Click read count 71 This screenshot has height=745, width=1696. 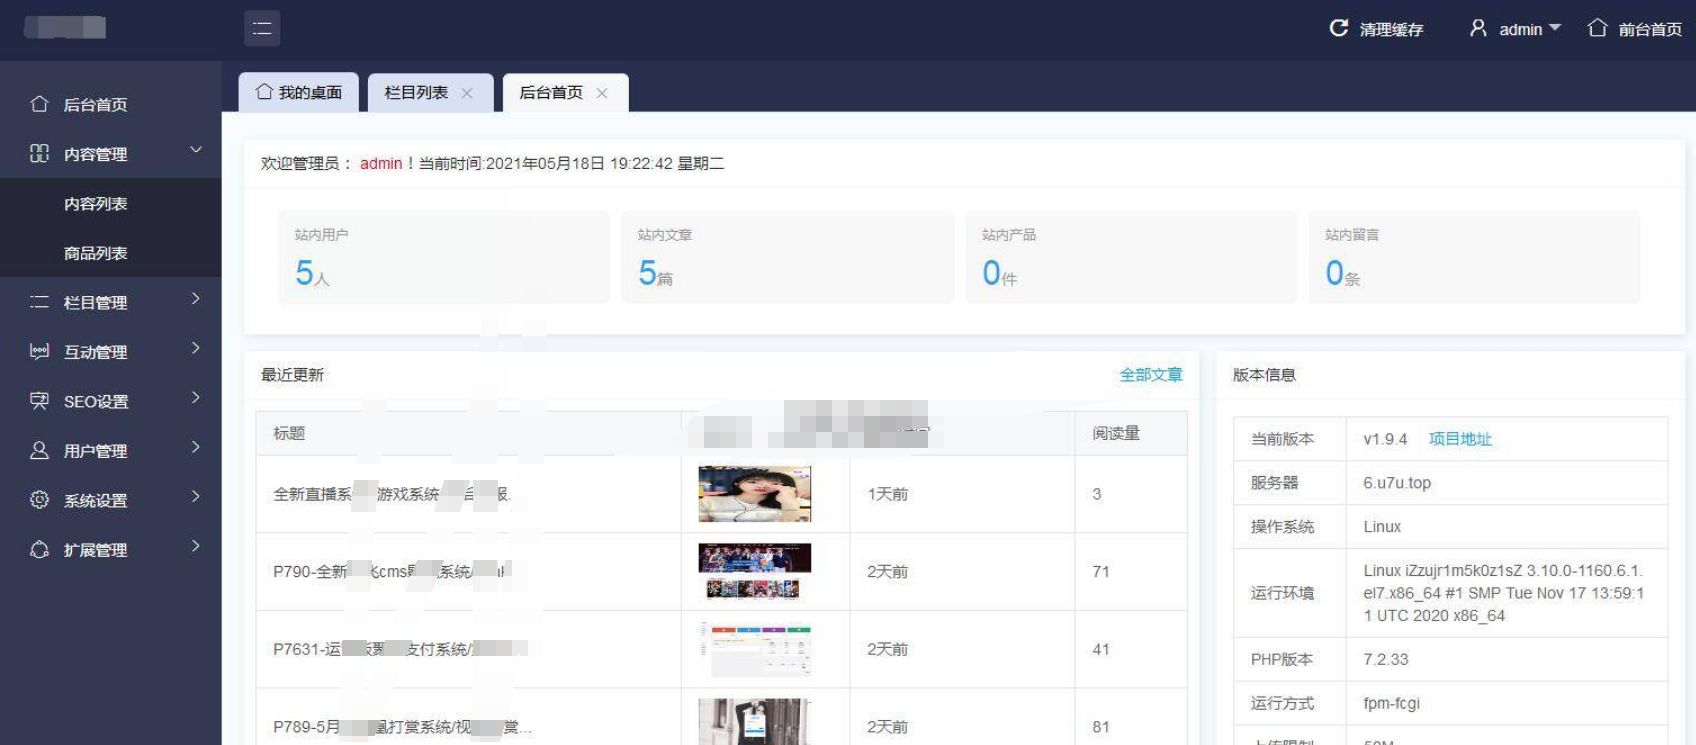coord(1101,572)
